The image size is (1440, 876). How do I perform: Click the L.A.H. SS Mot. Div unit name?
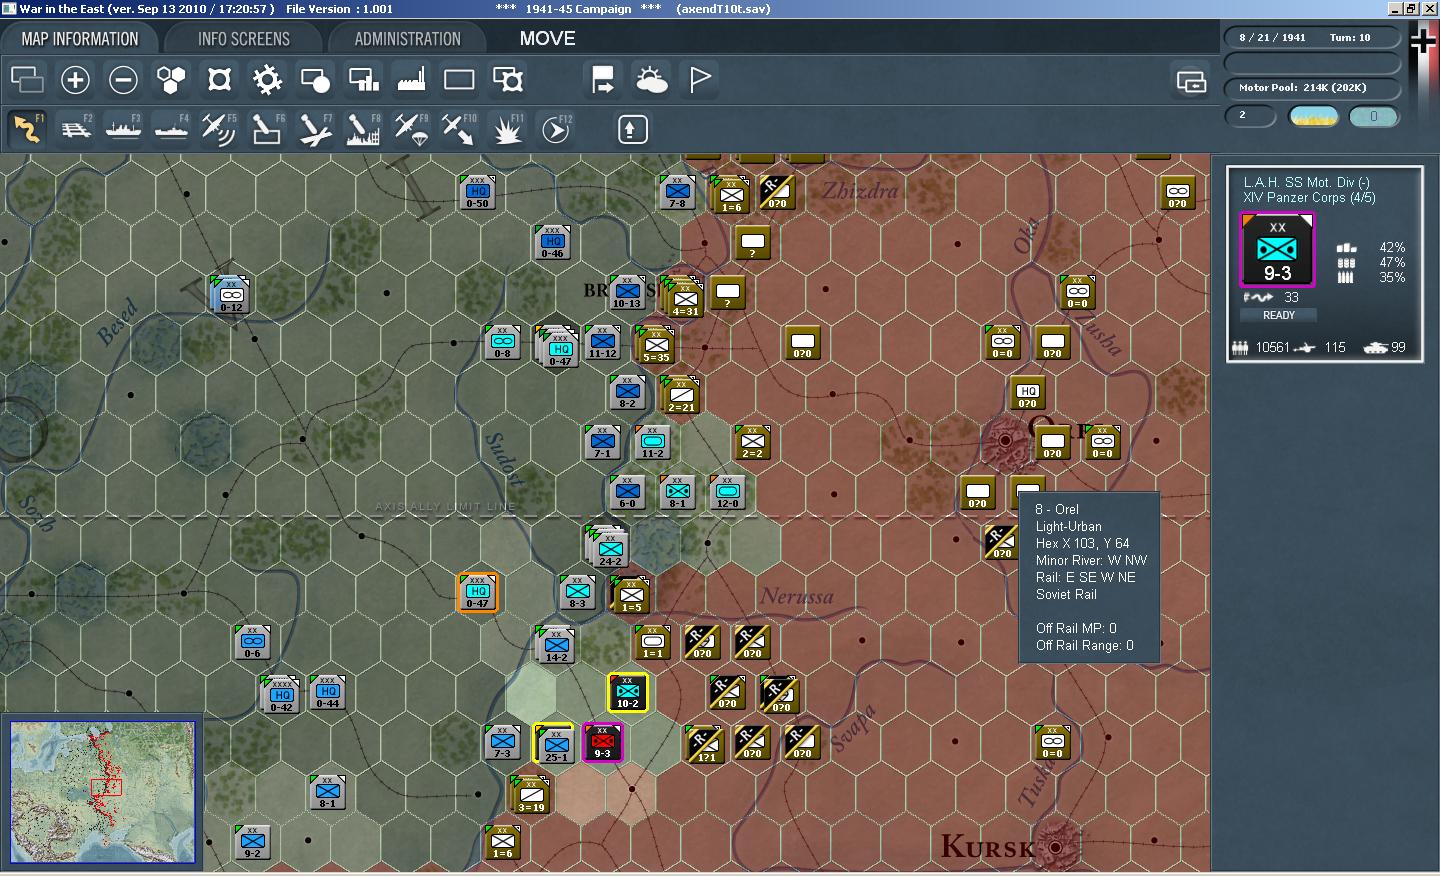1306,182
